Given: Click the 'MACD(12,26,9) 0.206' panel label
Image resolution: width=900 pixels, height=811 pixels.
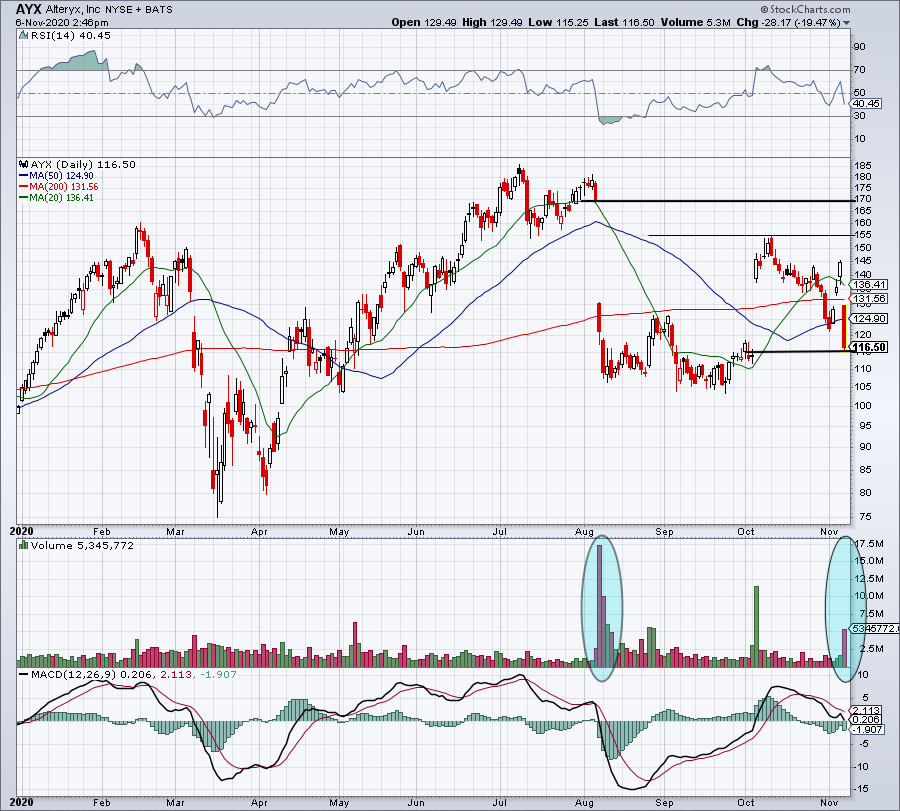Looking at the screenshot, I should (92, 674).
